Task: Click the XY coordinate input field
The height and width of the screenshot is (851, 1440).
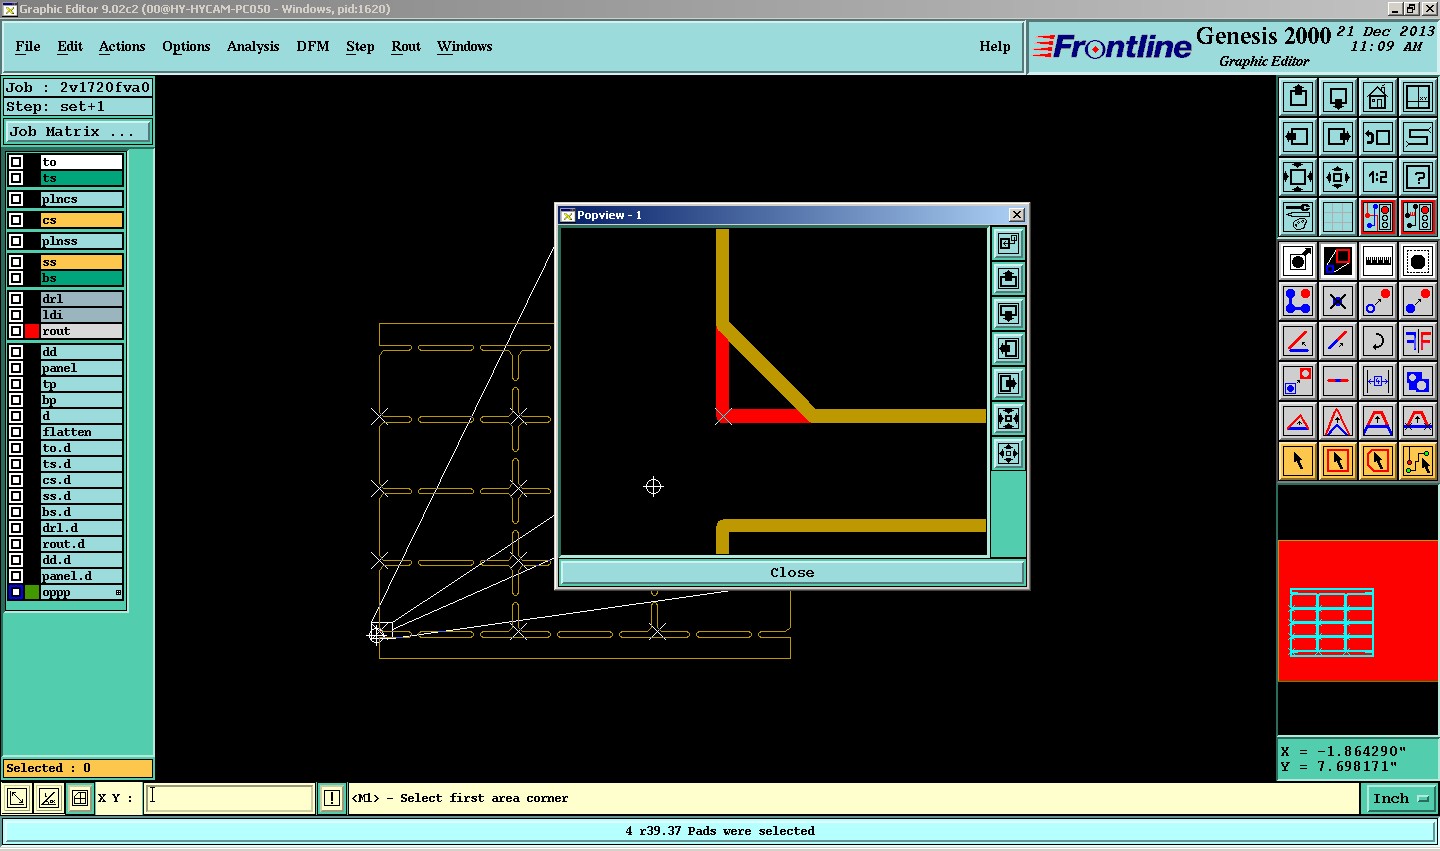Action: coord(230,798)
